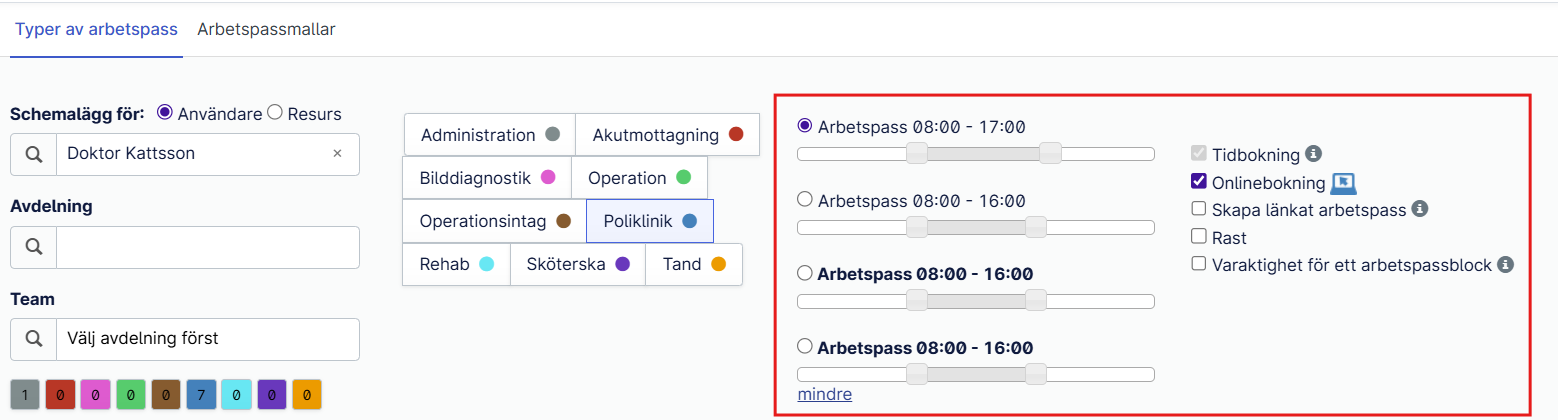
Task: Select the Akutmottagning shift type
Action: (x=667, y=135)
